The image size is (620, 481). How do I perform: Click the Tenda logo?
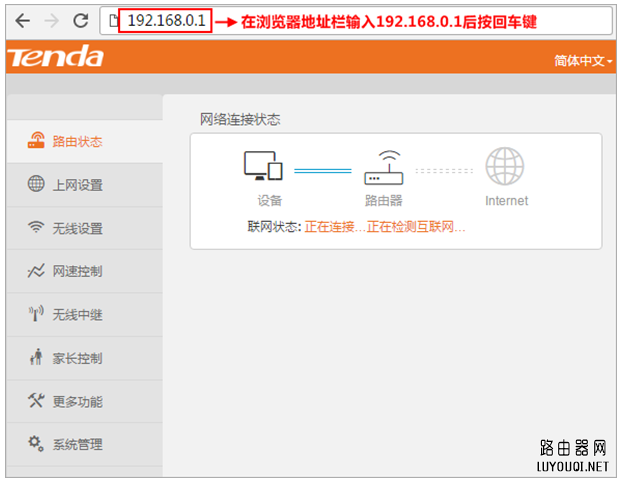click(56, 58)
